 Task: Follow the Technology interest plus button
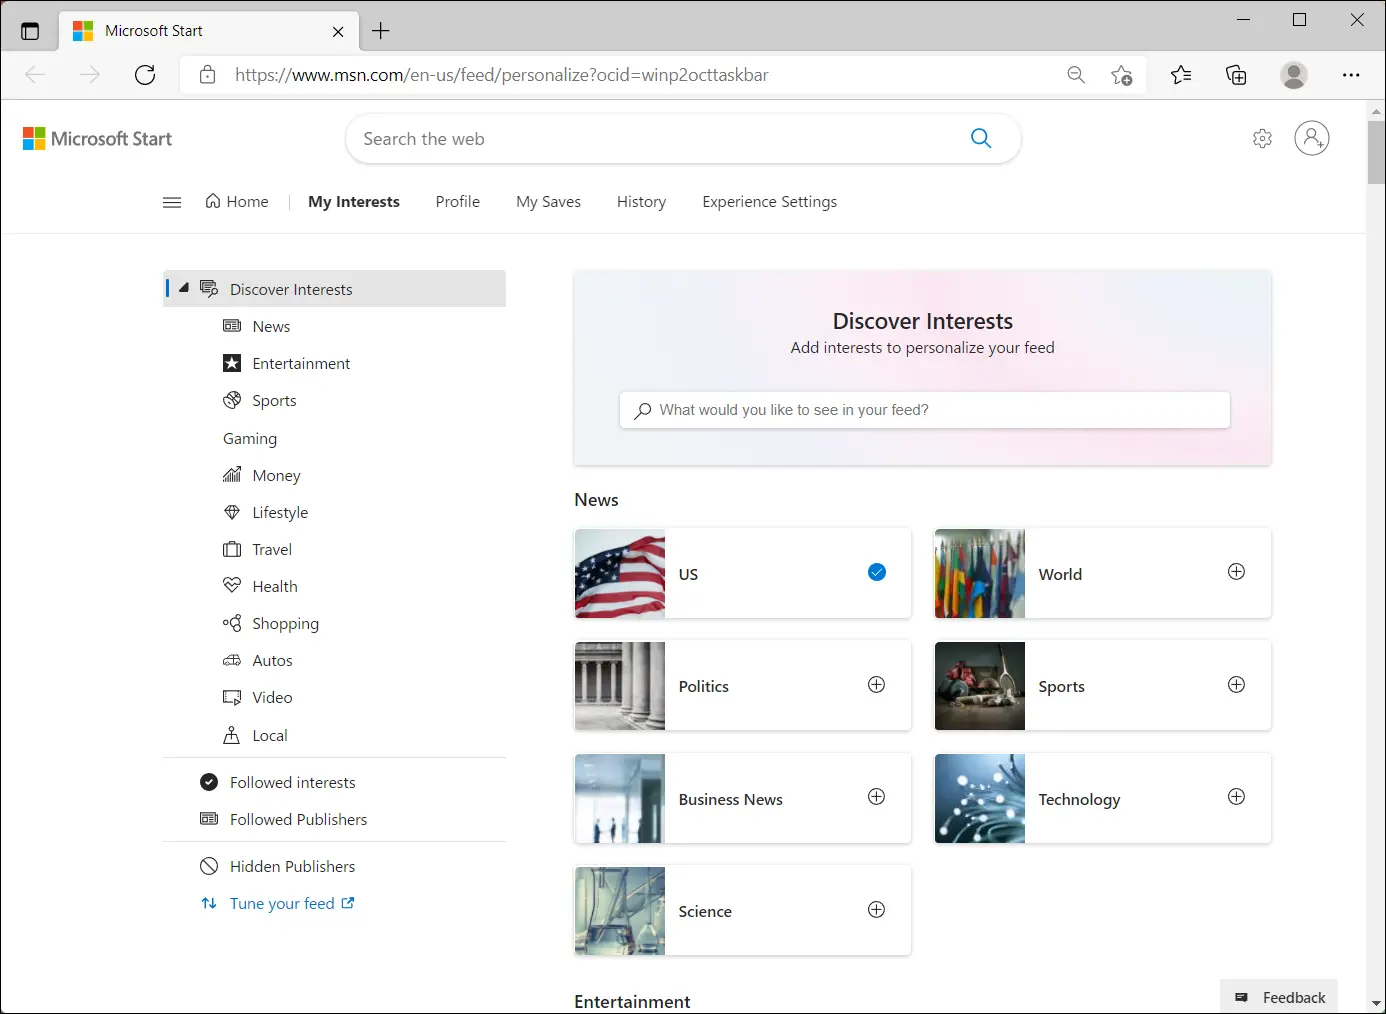1236,797
